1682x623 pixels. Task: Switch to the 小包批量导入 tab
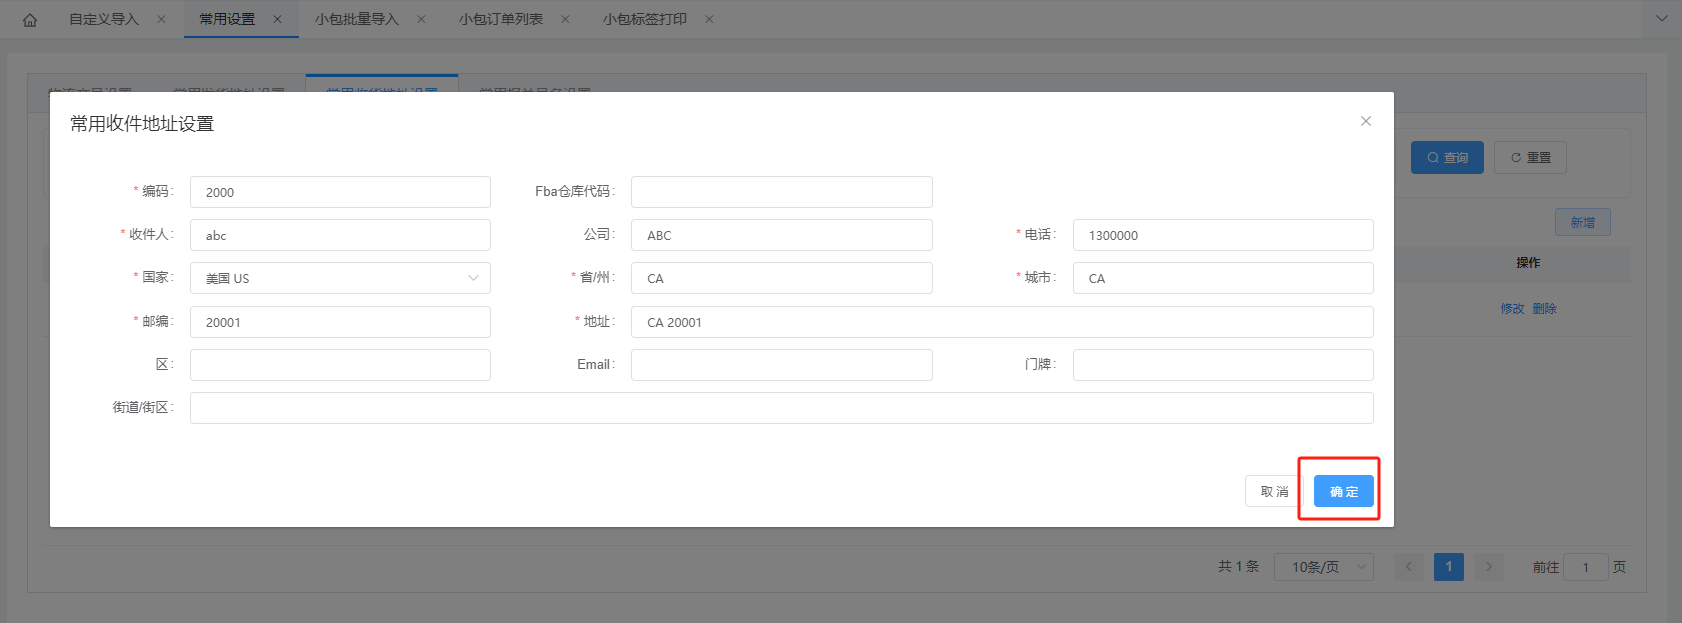(x=356, y=19)
